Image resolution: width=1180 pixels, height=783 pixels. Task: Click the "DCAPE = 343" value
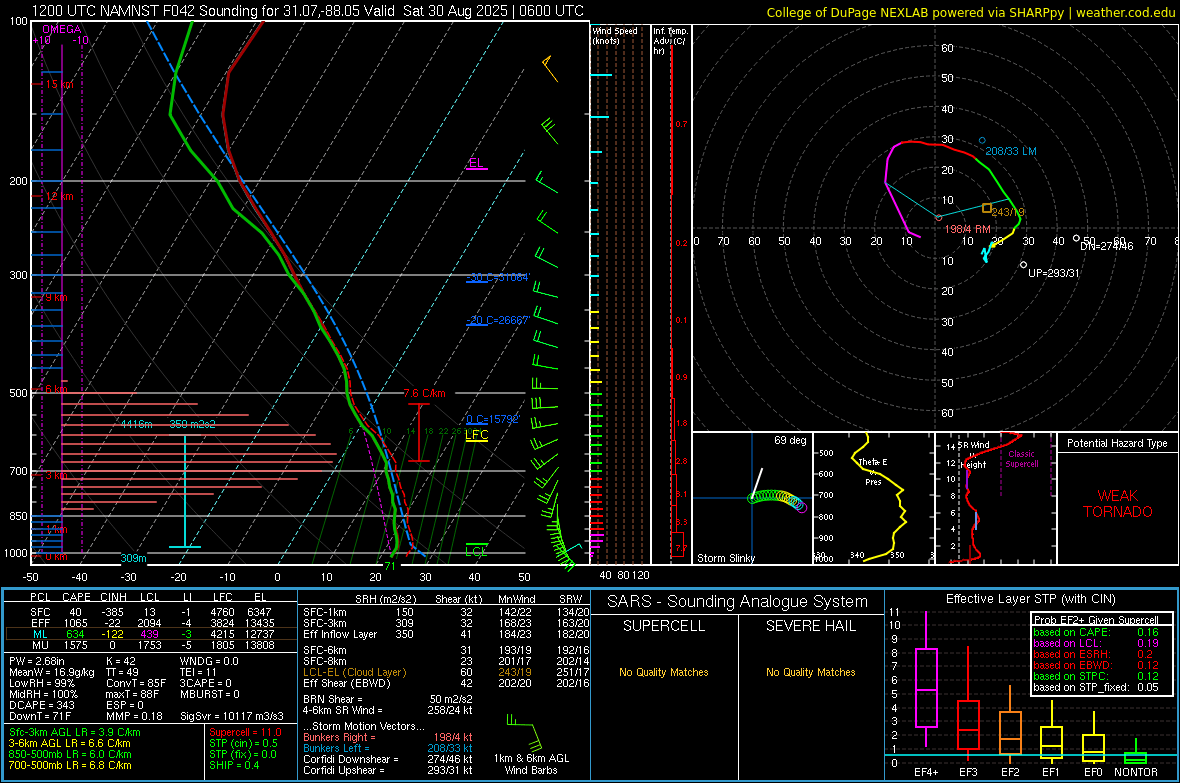tap(41, 705)
